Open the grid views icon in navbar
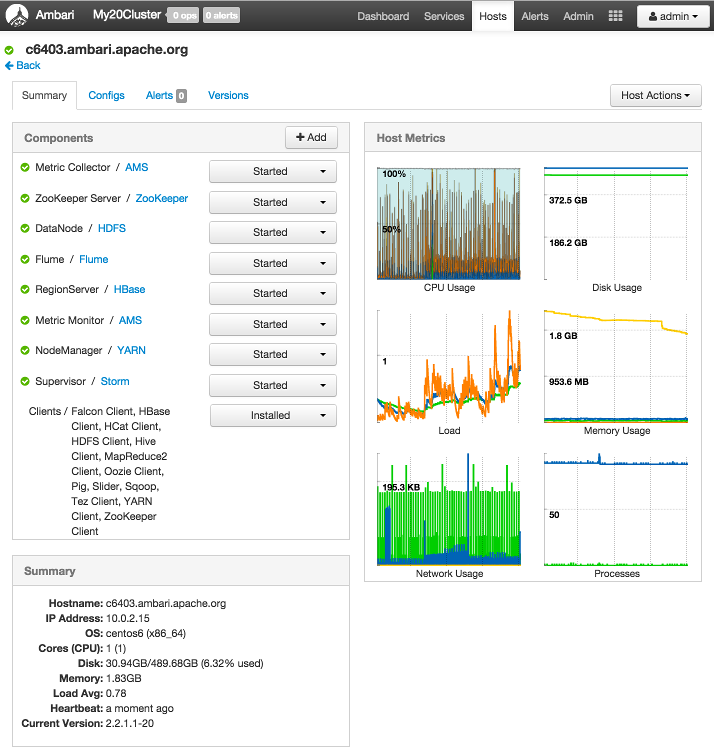714x750 pixels. coord(615,16)
